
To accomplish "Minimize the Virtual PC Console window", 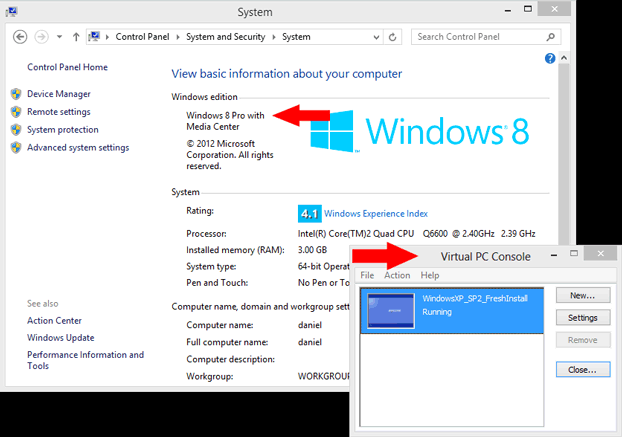I will coord(554,254).
